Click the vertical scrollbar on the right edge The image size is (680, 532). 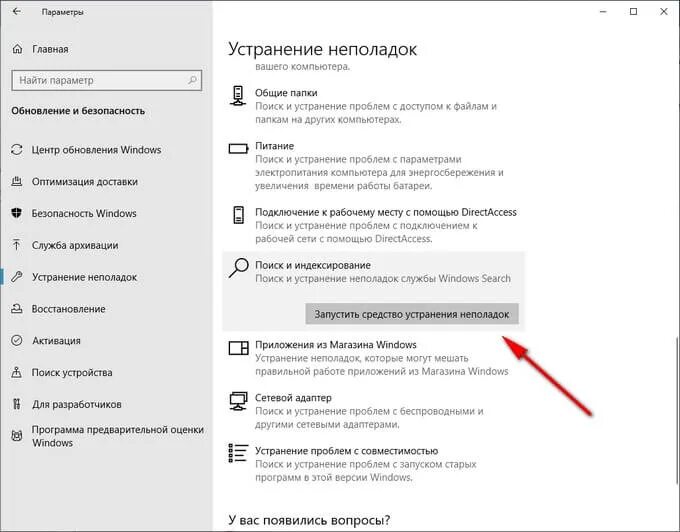coord(677,411)
